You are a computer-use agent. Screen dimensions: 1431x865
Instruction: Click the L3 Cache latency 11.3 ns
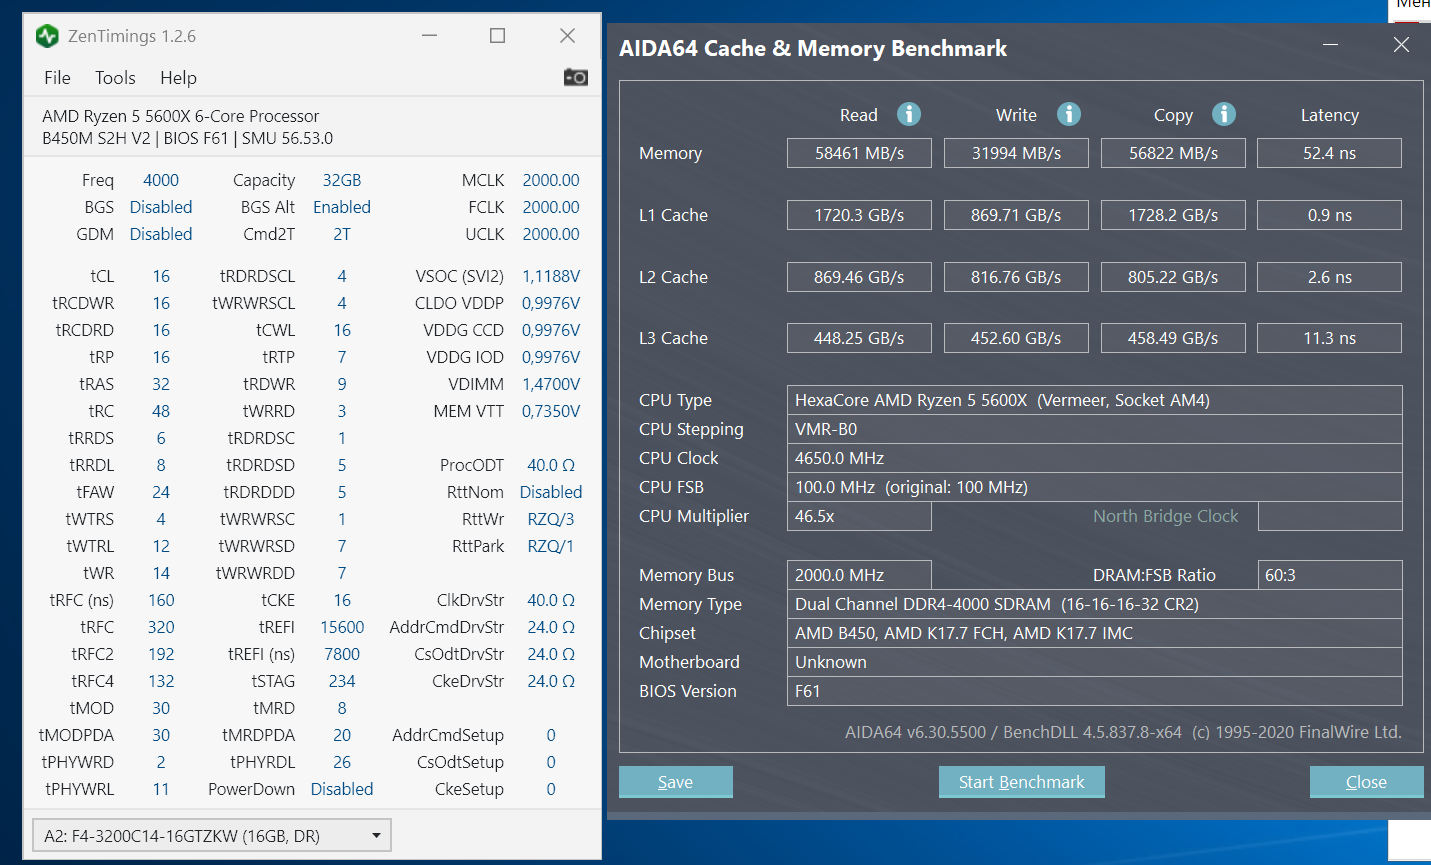(1329, 338)
